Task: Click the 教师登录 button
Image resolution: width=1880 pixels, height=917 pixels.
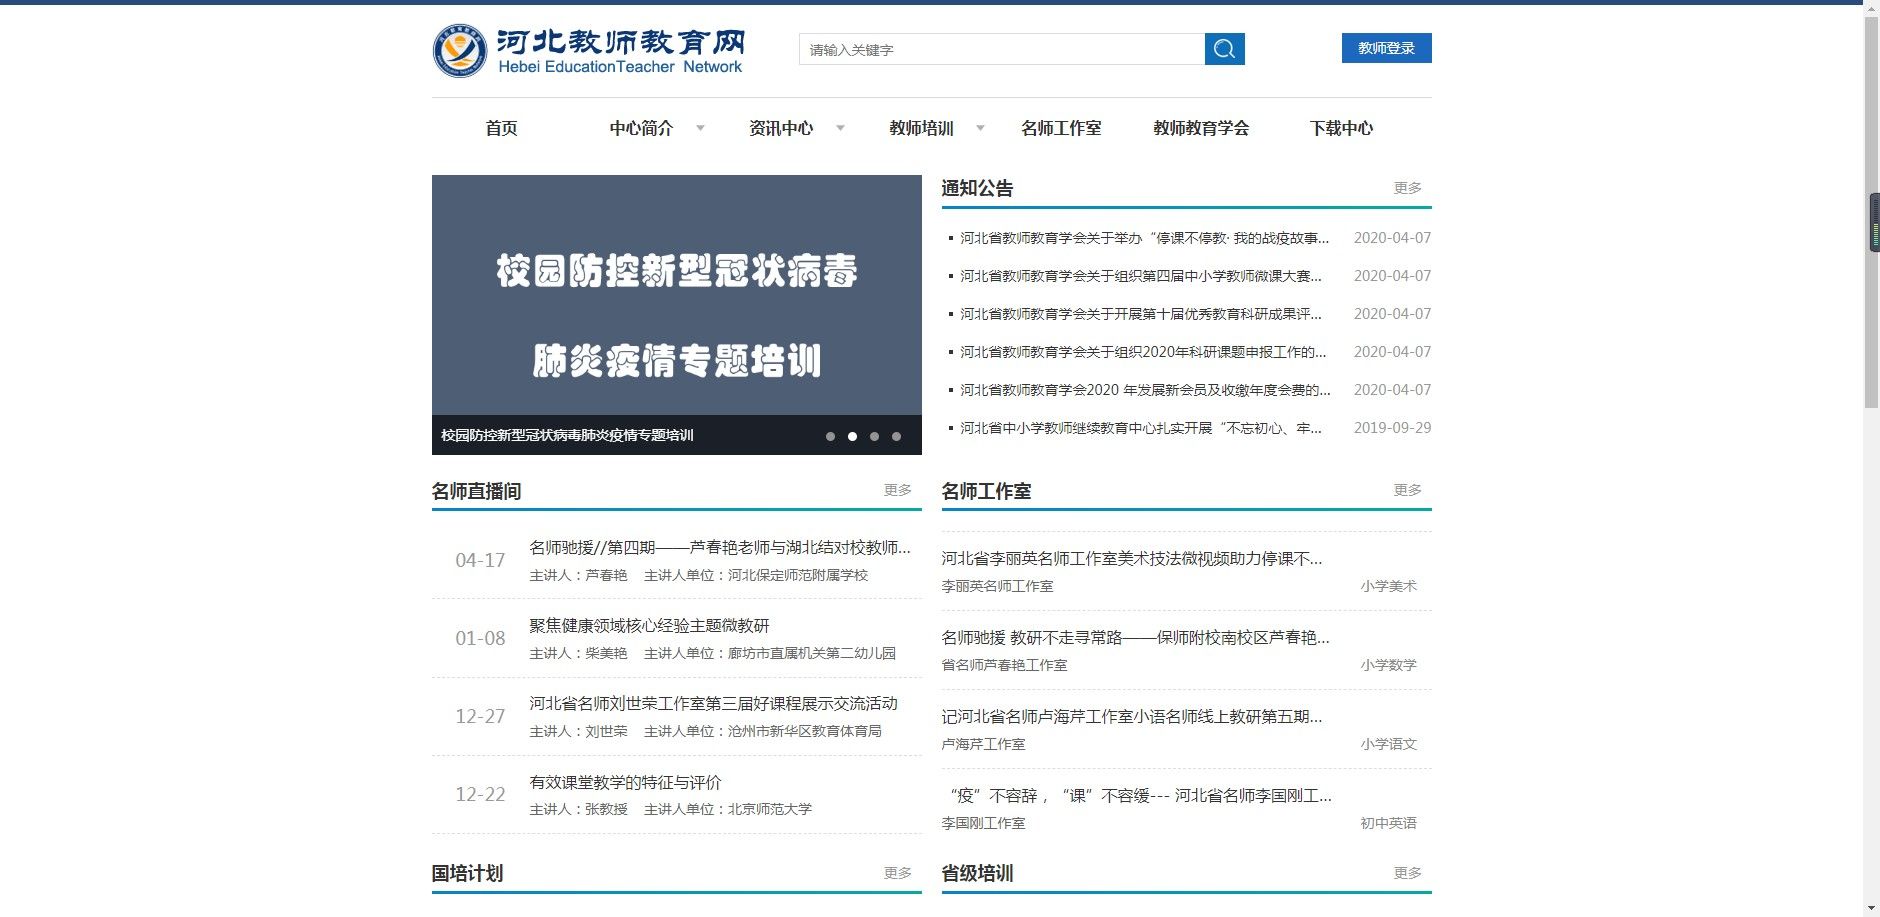Action: [x=1386, y=47]
